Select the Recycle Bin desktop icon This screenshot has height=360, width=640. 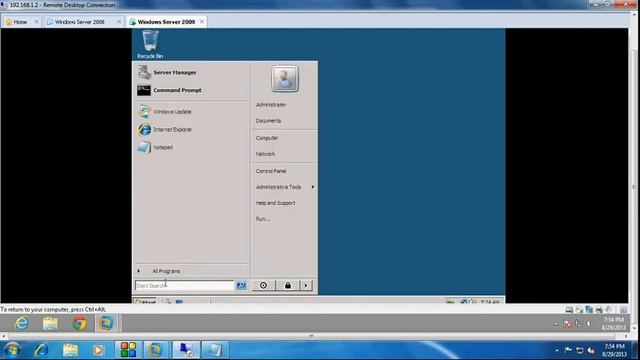coord(150,44)
